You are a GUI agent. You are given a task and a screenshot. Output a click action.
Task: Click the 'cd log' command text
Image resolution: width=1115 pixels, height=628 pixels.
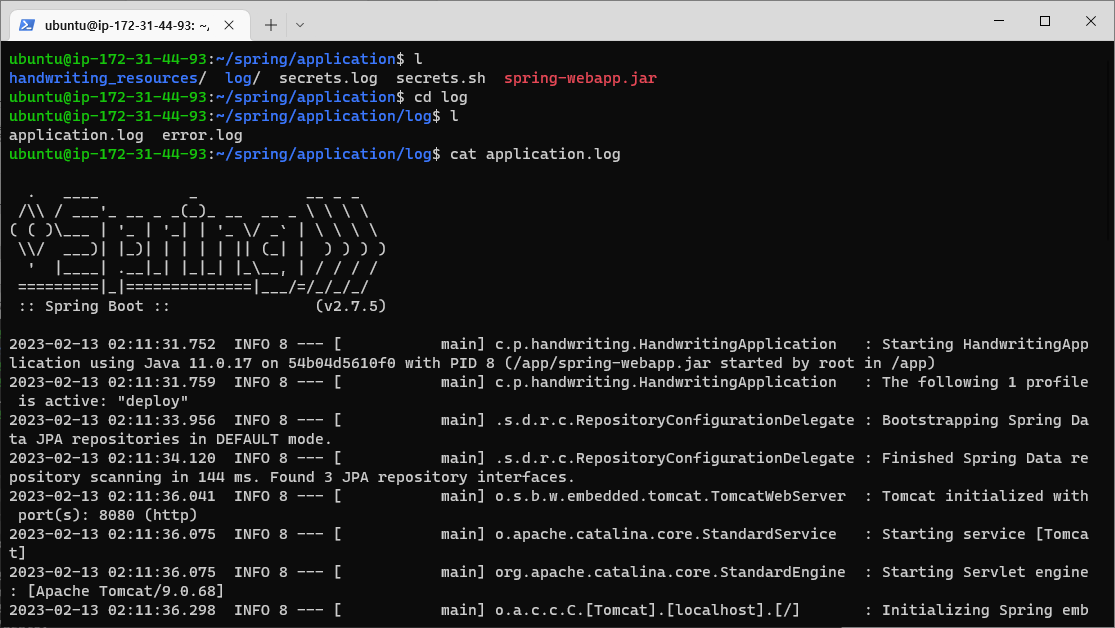tap(441, 97)
